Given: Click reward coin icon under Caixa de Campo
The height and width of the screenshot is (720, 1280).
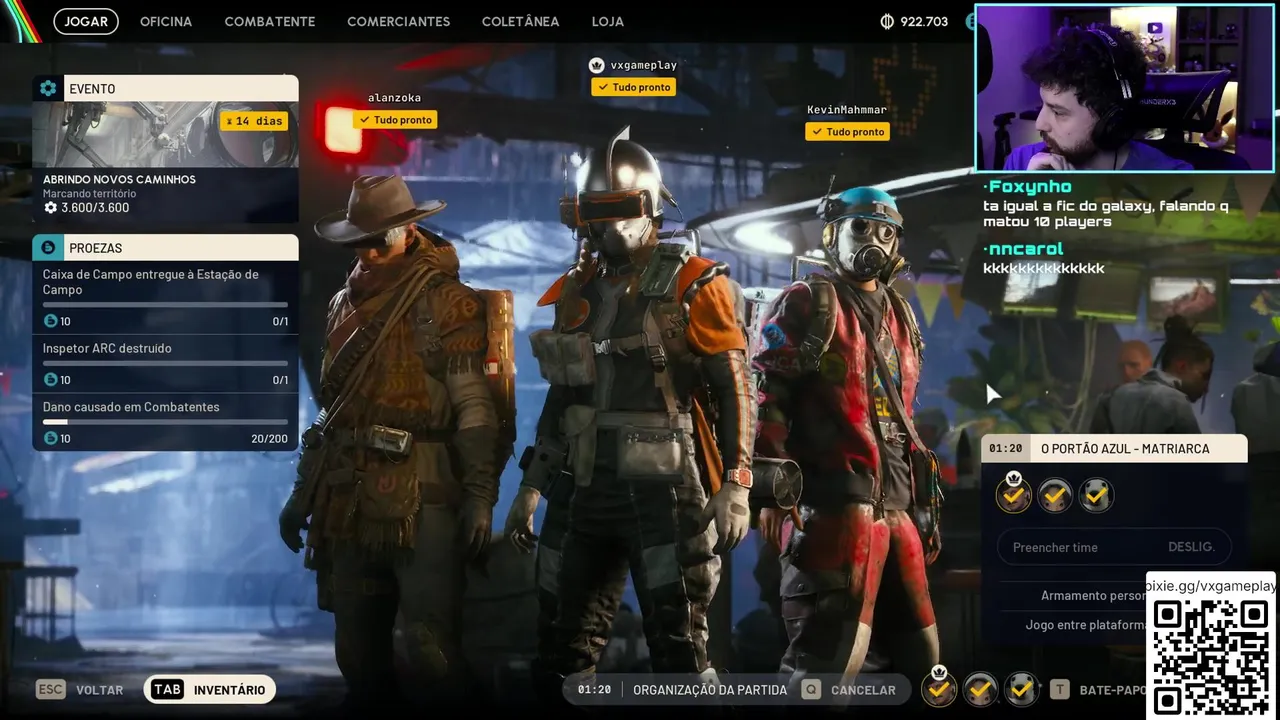Looking at the screenshot, I should (x=51, y=321).
